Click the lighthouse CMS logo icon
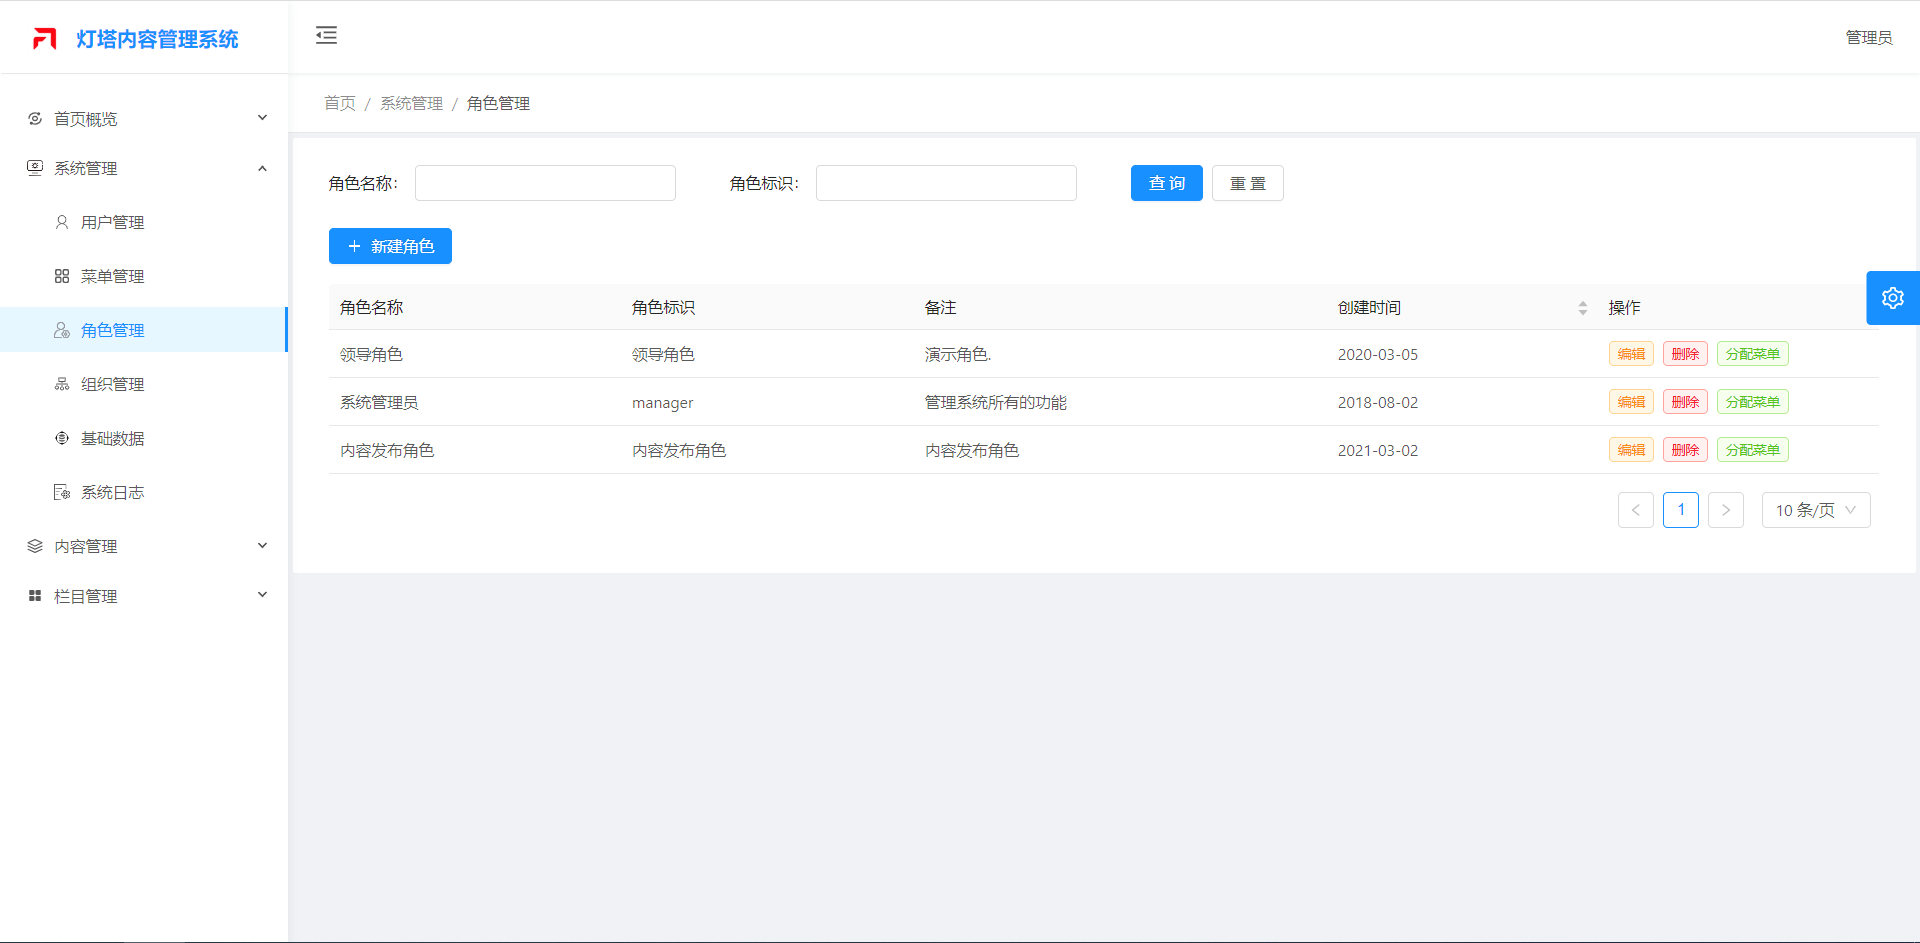This screenshot has width=1920, height=943. click(x=44, y=39)
